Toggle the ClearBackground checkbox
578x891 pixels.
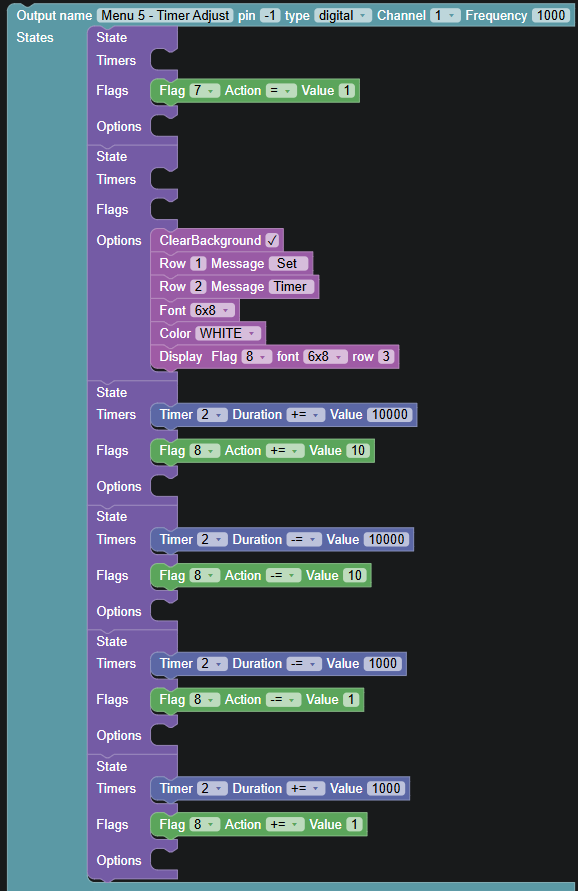point(272,240)
